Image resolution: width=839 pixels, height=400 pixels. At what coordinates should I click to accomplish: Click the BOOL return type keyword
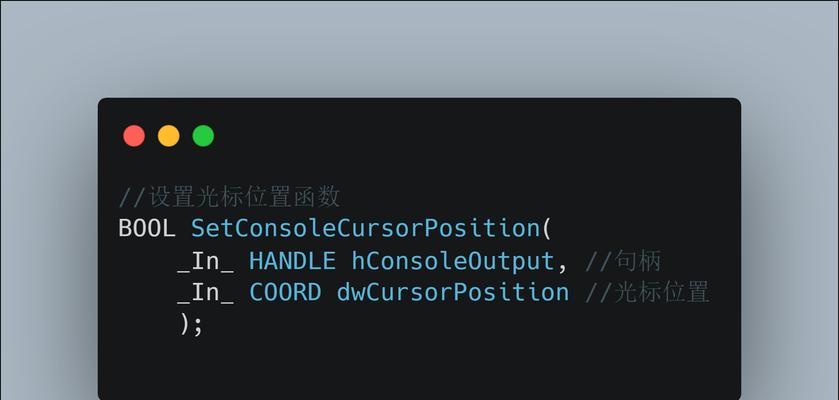click(x=147, y=228)
